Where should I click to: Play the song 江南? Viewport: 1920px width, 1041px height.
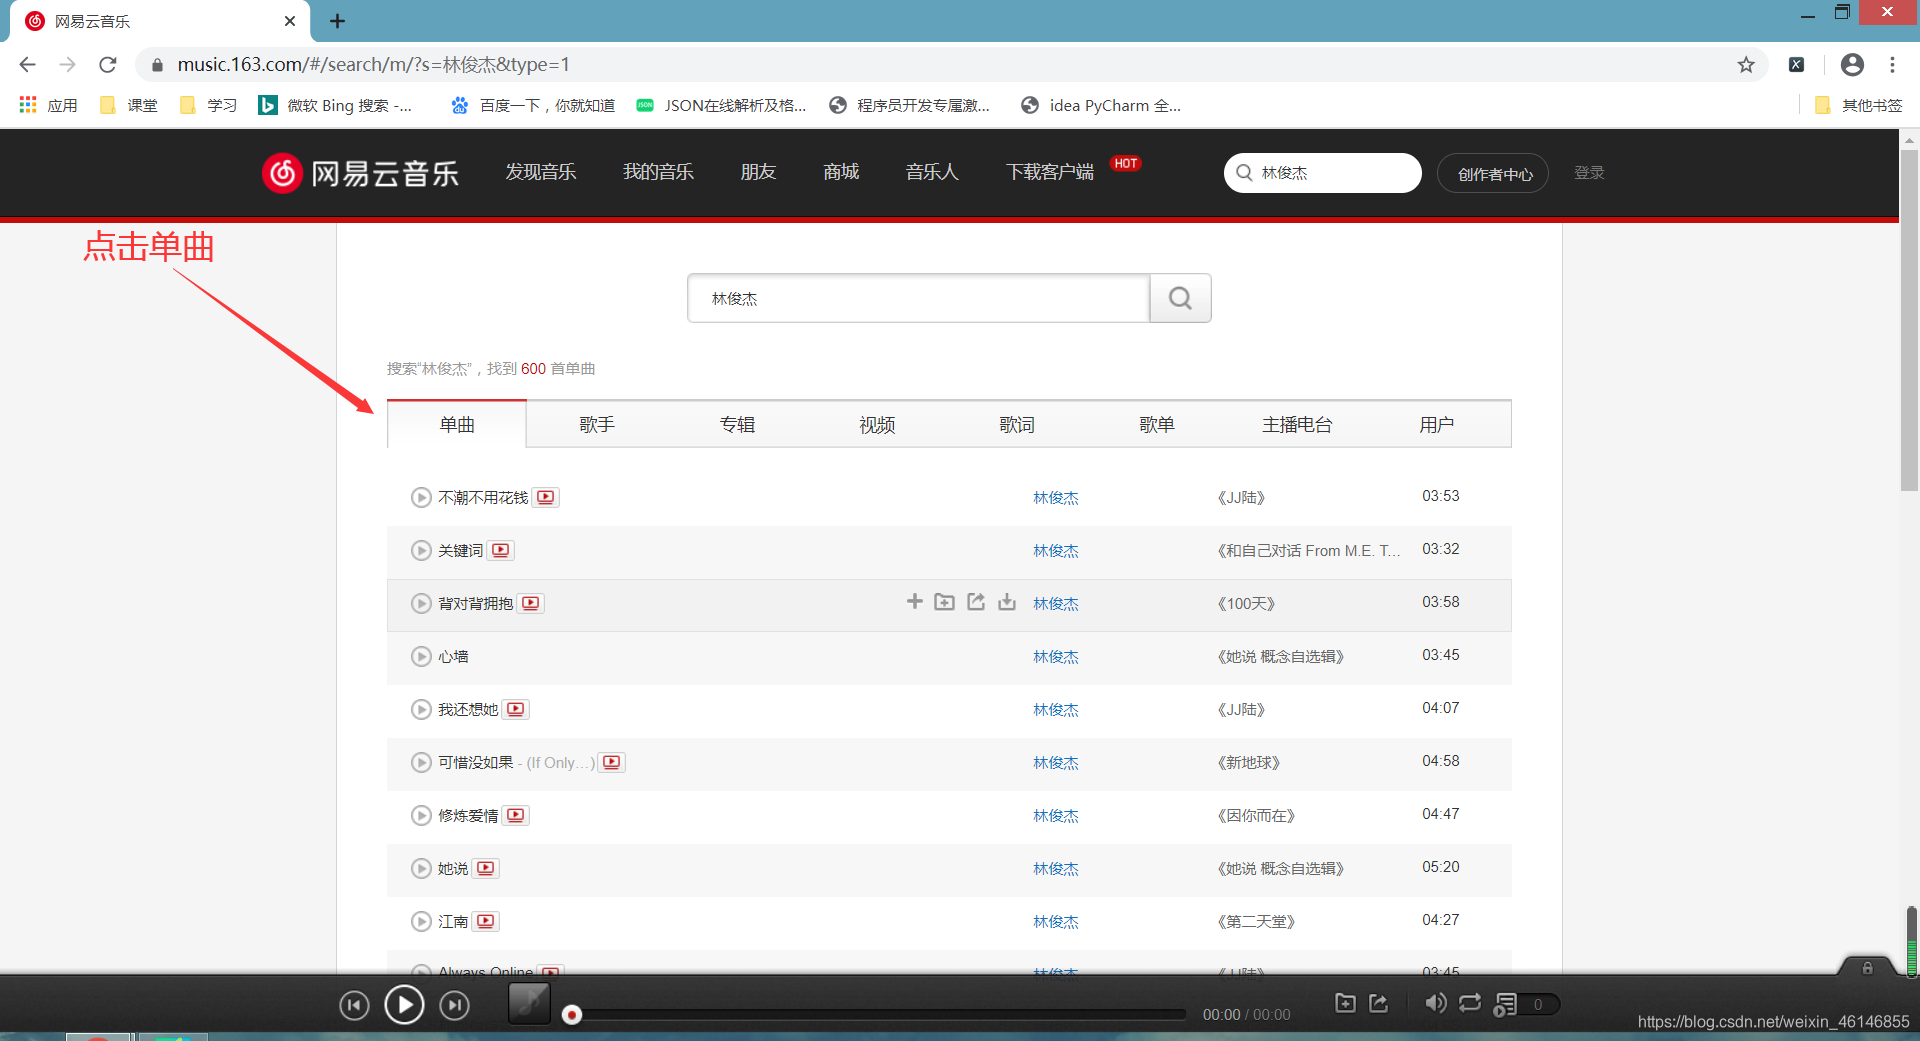(x=421, y=921)
